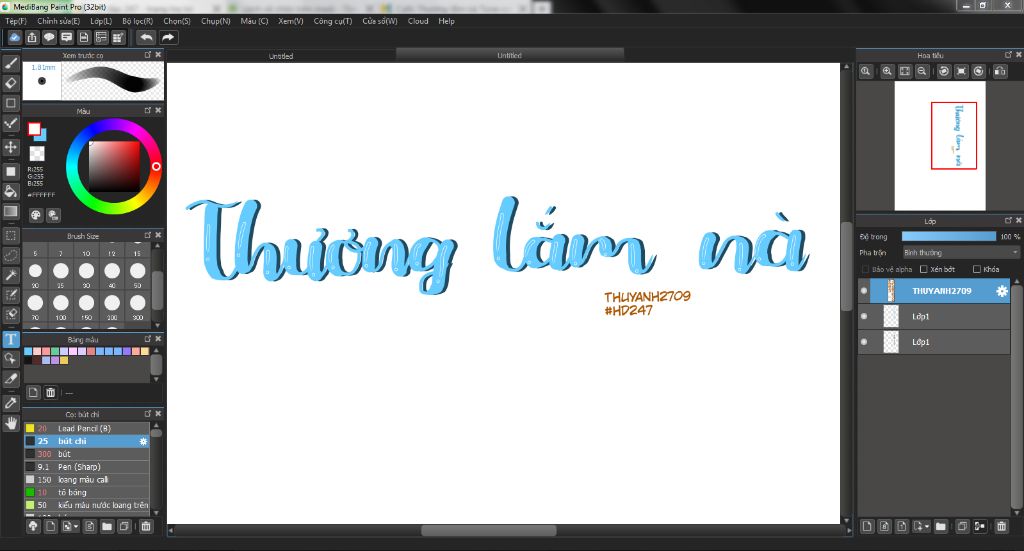Enable the Xén bớt checkbox
Image resolution: width=1024 pixels, height=551 pixels.
tap(923, 269)
